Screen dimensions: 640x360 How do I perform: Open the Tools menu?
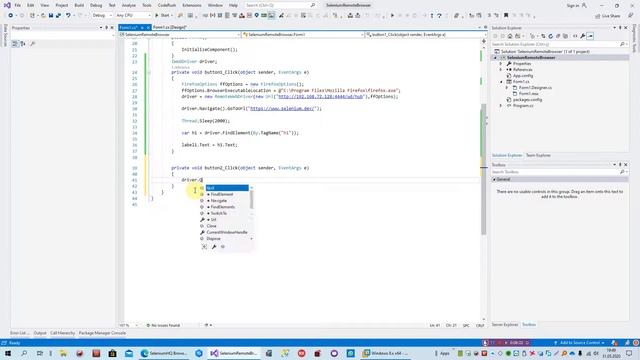point(147,5)
